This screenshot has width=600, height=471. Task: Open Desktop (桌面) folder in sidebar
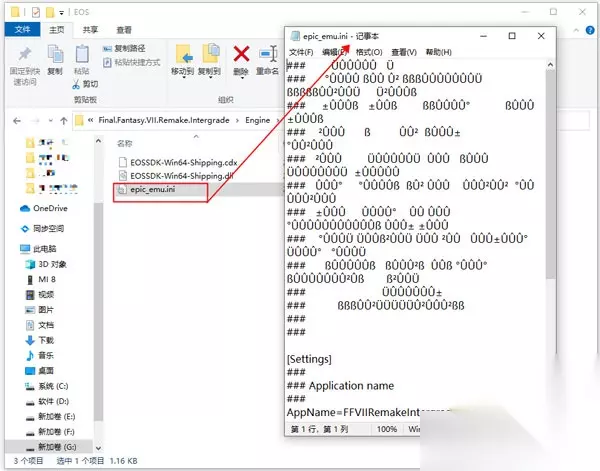[x=40, y=371]
